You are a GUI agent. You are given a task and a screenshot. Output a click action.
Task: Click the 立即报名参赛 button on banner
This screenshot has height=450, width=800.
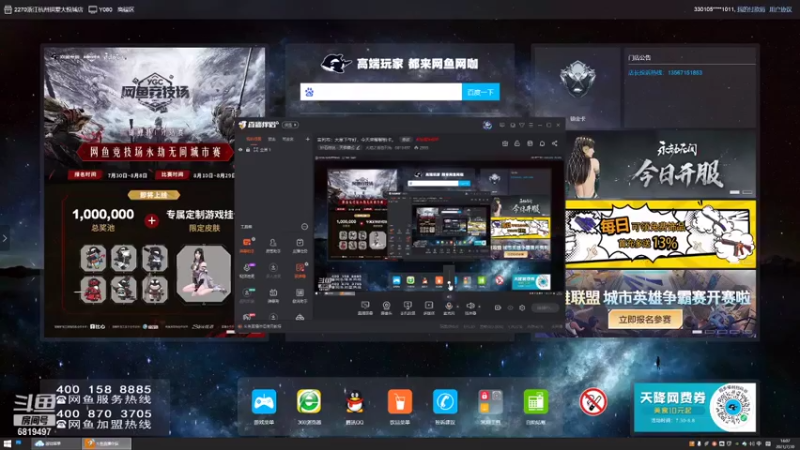pos(645,319)
